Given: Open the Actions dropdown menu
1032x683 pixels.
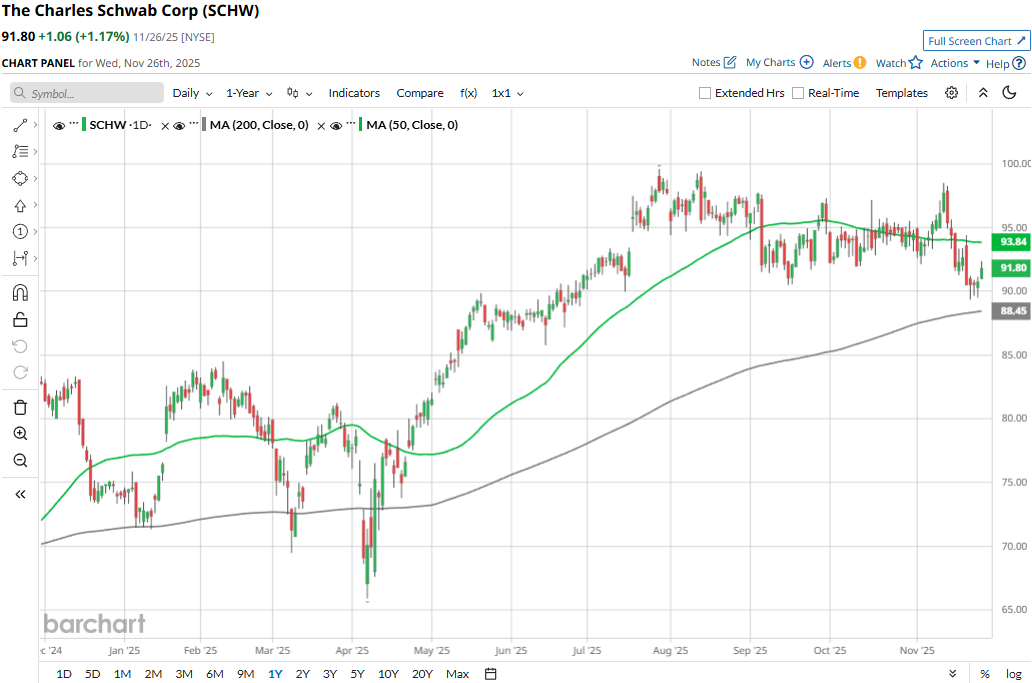Looking at the screenshot, I should pos(955,63).
